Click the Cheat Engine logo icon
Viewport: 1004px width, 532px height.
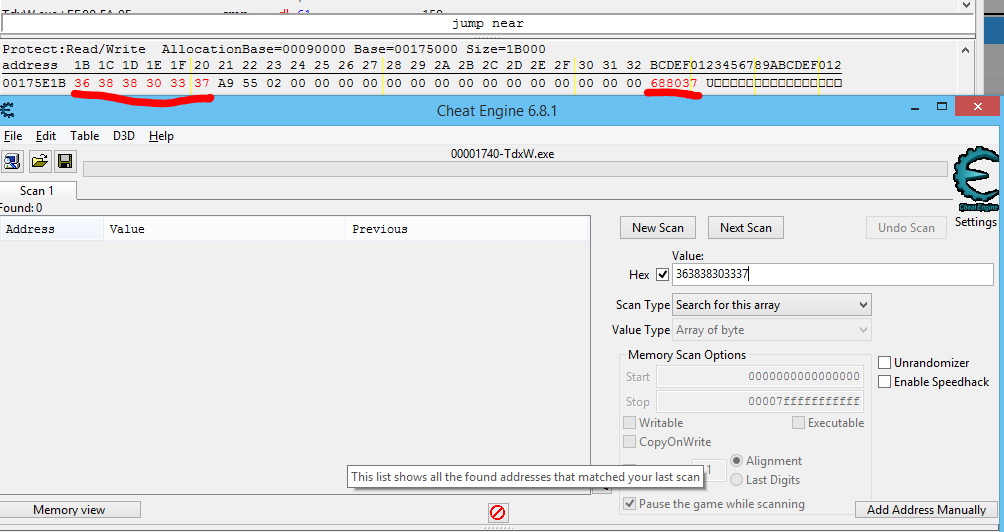975,182
